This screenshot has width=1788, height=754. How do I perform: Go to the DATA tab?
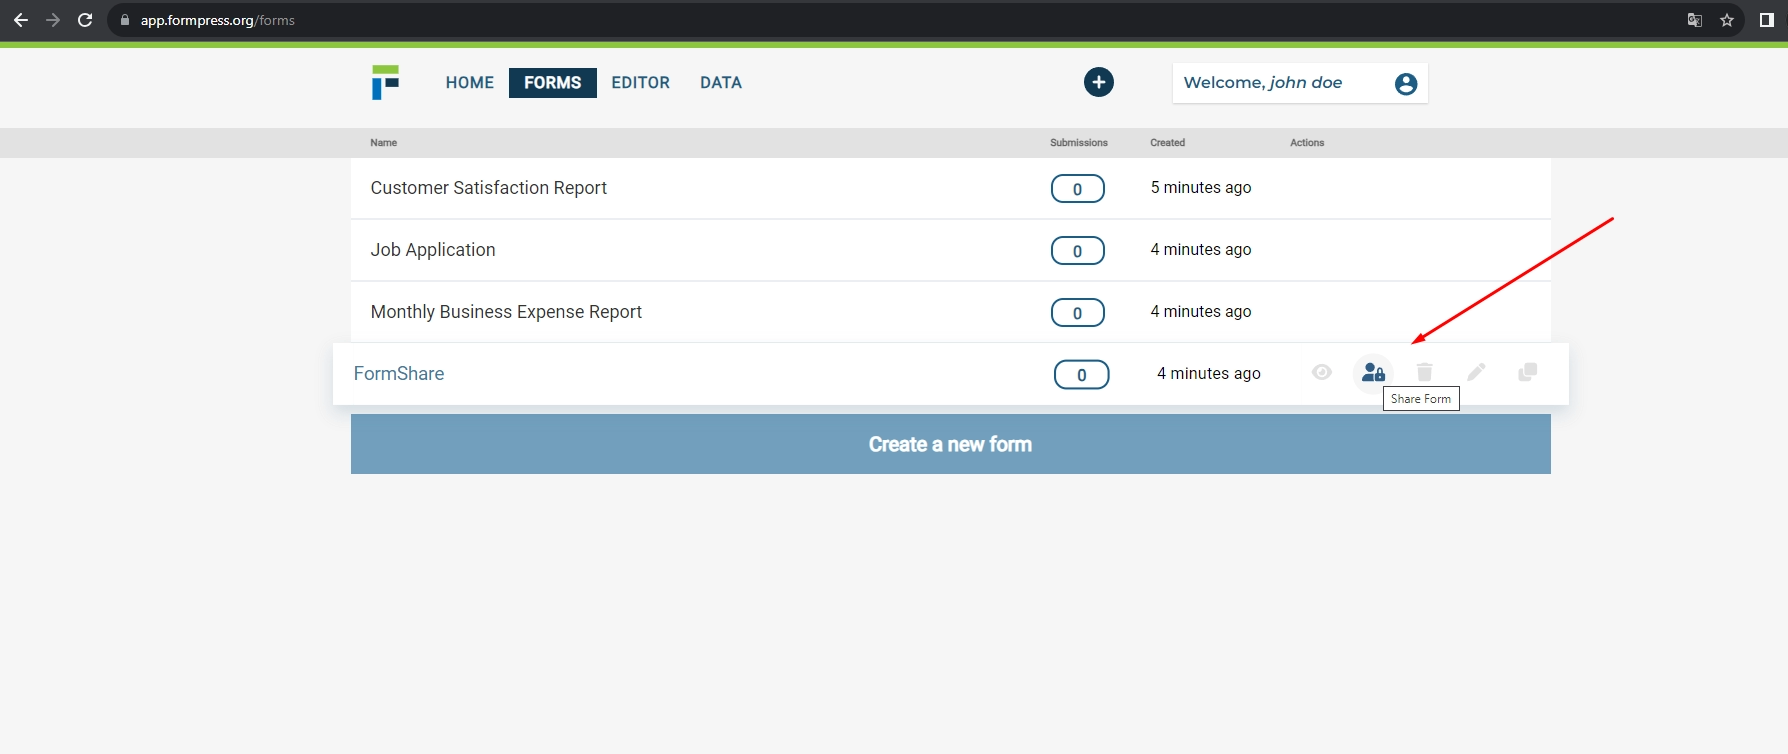click(x=721, y=83)
